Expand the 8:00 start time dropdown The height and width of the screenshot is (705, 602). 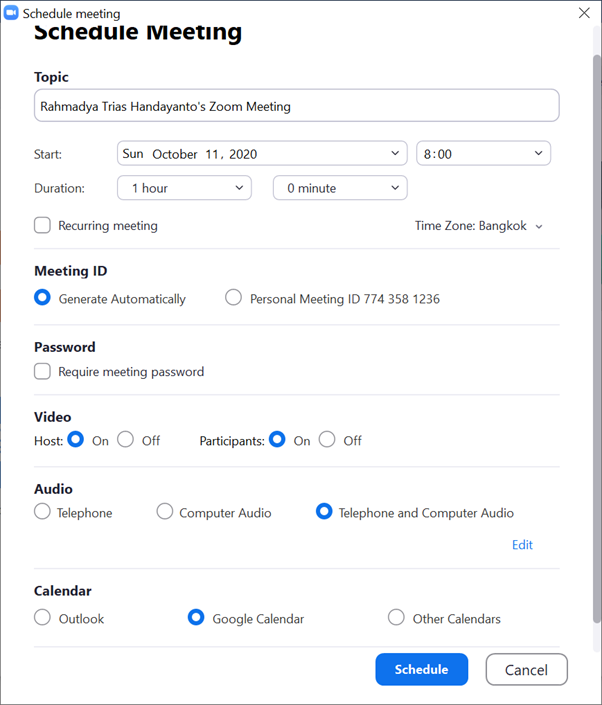pyautogui.click(x=483, y=154)
